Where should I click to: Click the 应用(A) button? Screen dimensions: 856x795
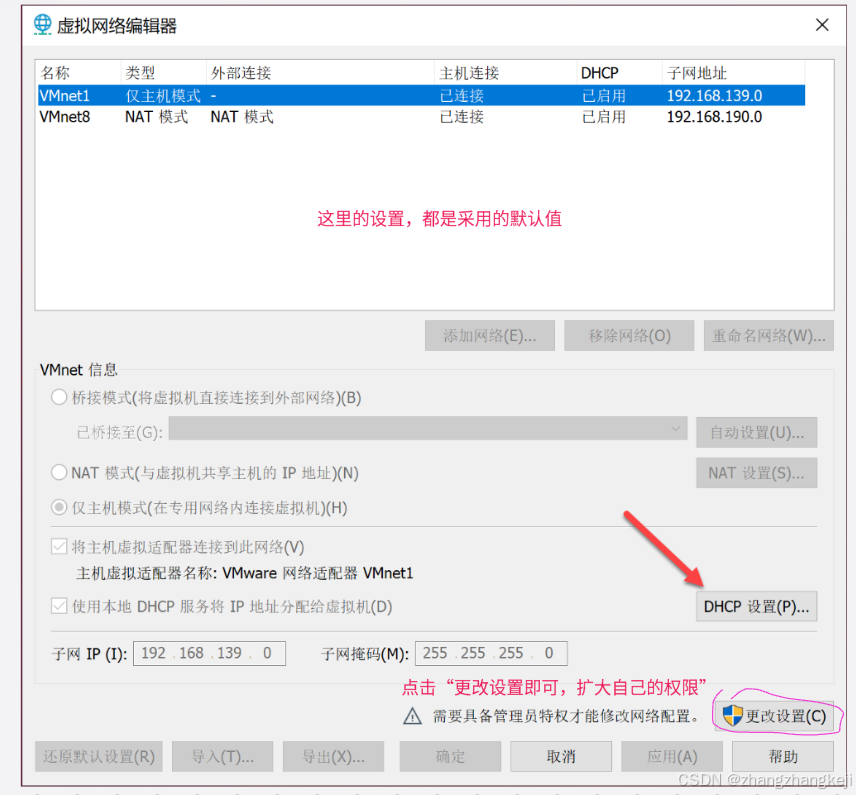(672, 756)
